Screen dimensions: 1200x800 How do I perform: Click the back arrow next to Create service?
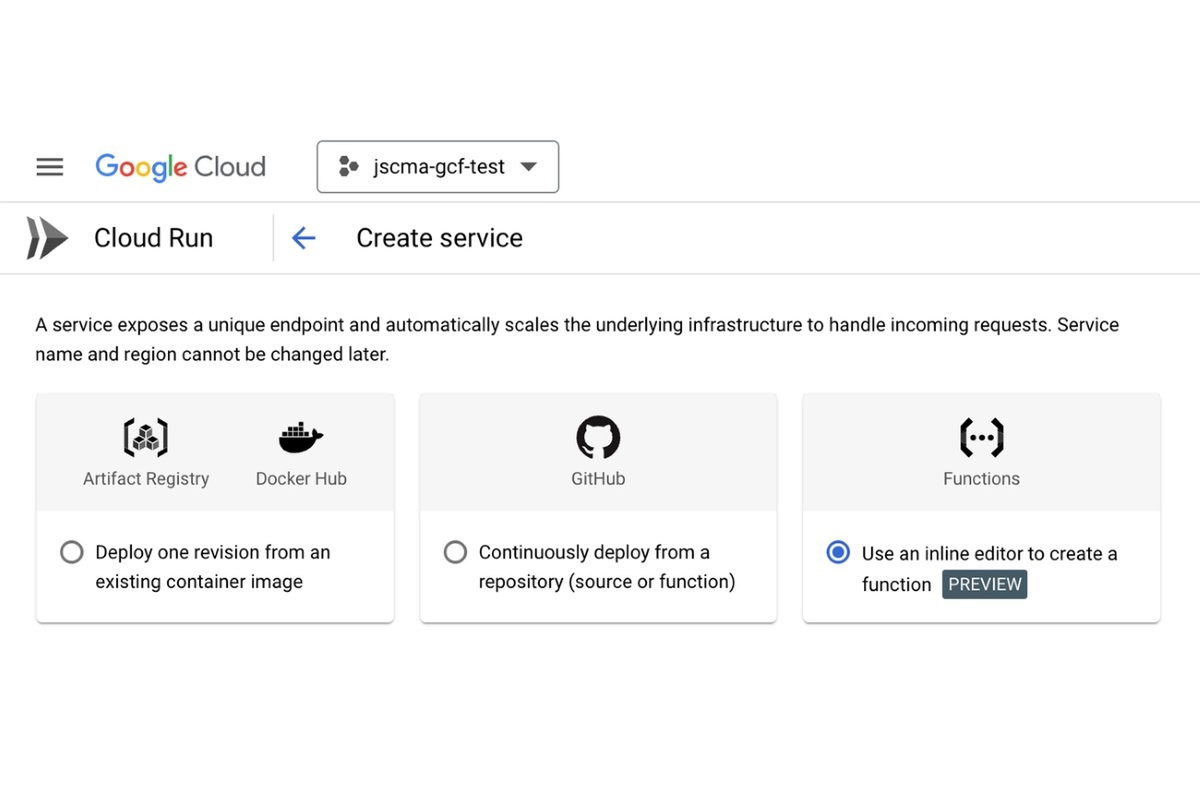coord(303,238)
